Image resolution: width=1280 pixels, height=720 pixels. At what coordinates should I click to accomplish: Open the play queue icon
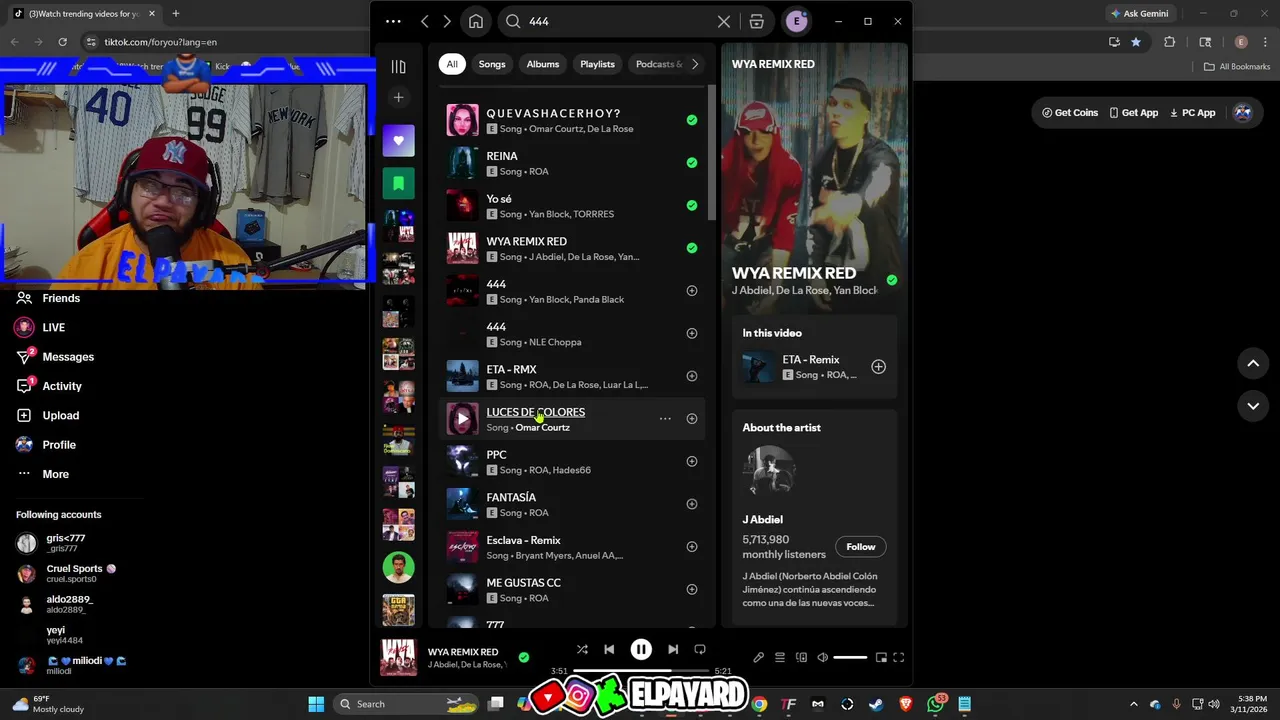(x=780, y=657)
